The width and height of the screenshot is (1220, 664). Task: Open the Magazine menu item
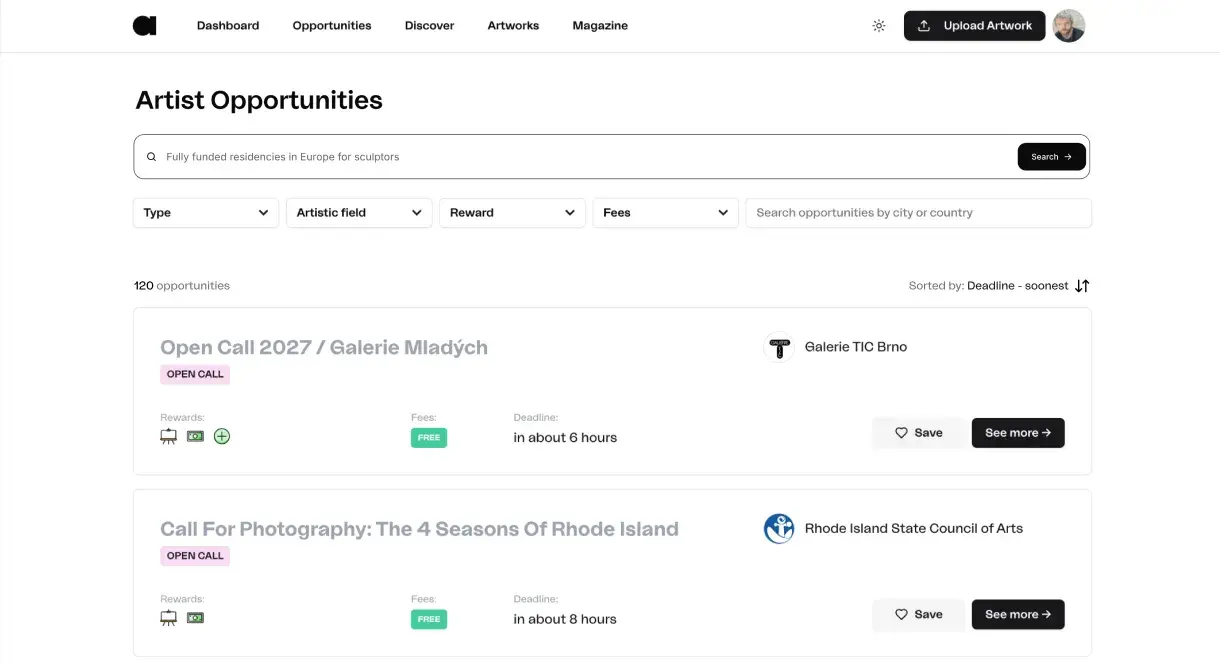point(600,26)
